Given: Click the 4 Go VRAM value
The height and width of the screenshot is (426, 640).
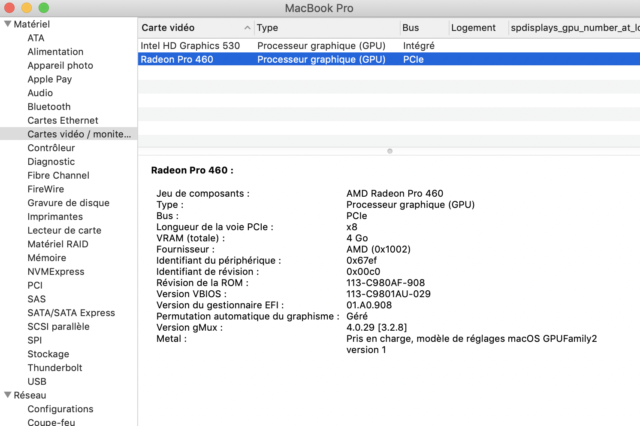Looking at the screenshot, I should (x=357, y=238).
